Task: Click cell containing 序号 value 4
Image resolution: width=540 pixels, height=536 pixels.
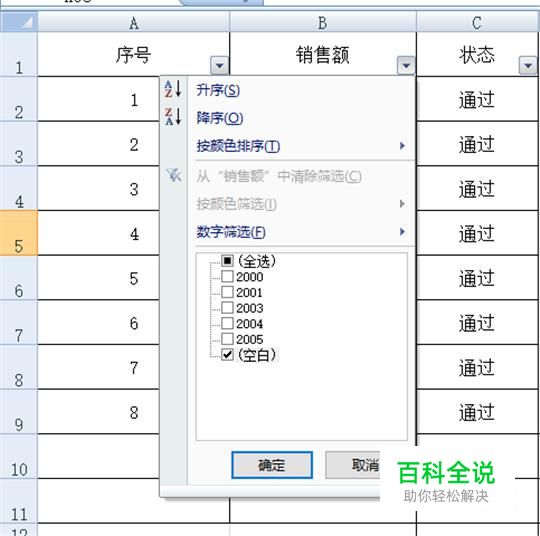Action: tap(98, 233)
